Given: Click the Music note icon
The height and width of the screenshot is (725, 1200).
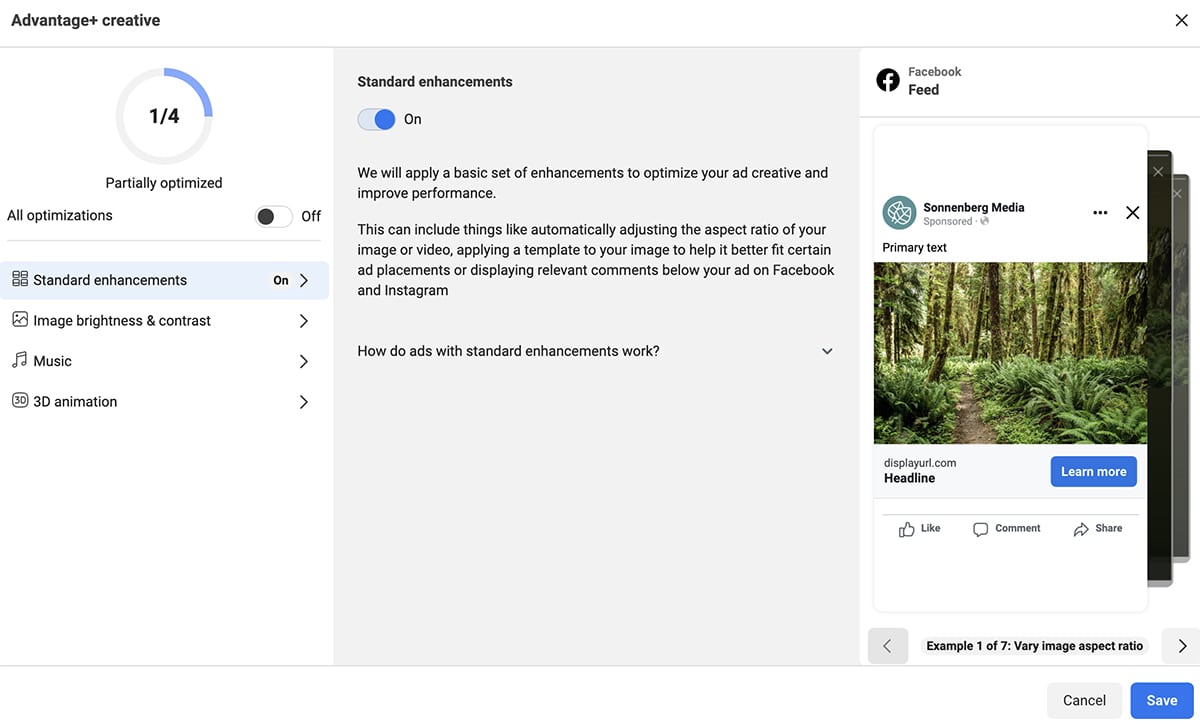Looking at the screenshot, I should pyautogui.click(x=20, y=360).
